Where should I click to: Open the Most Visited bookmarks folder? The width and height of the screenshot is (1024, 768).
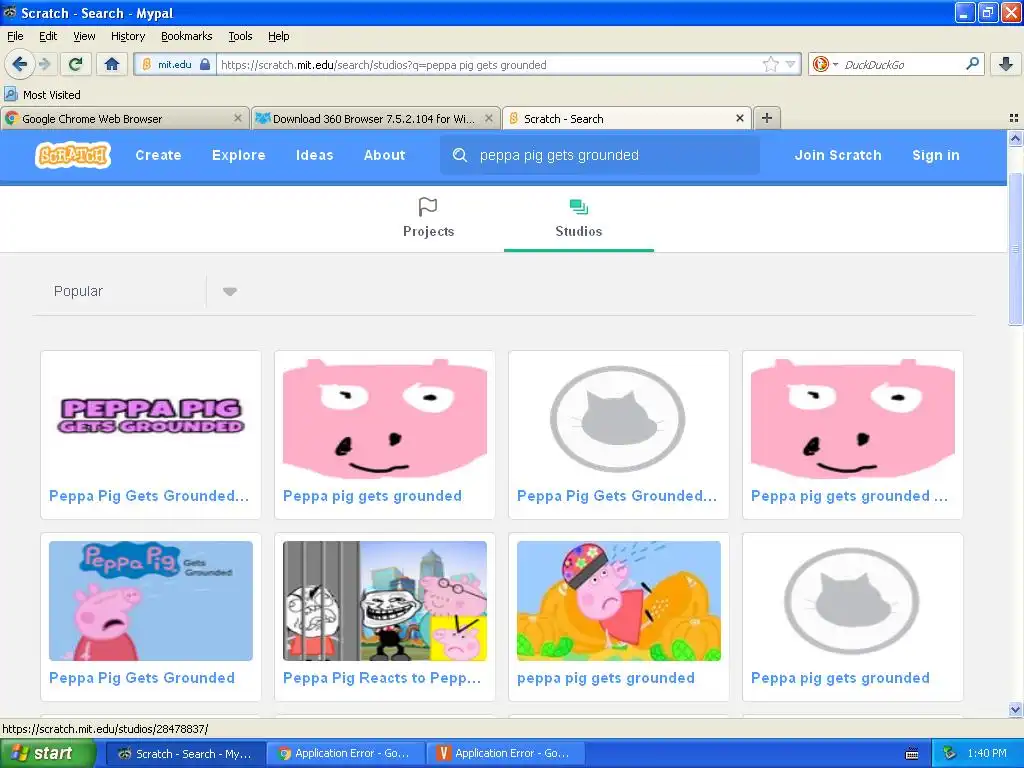(43, 95)
